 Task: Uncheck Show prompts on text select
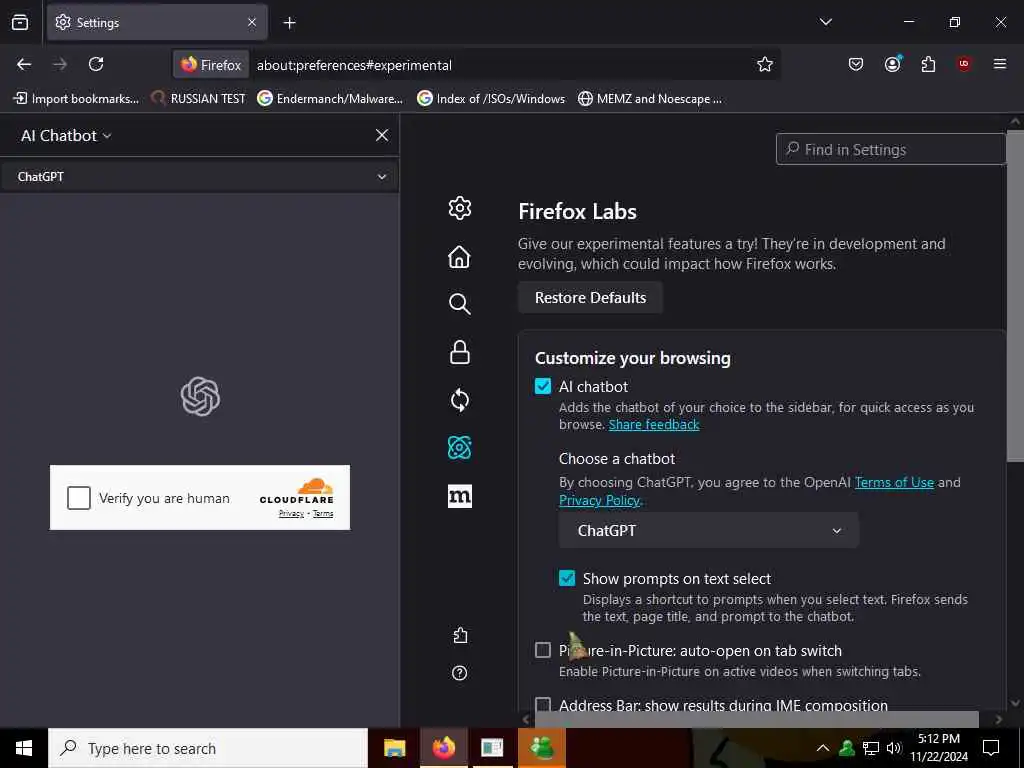point(567,578)
